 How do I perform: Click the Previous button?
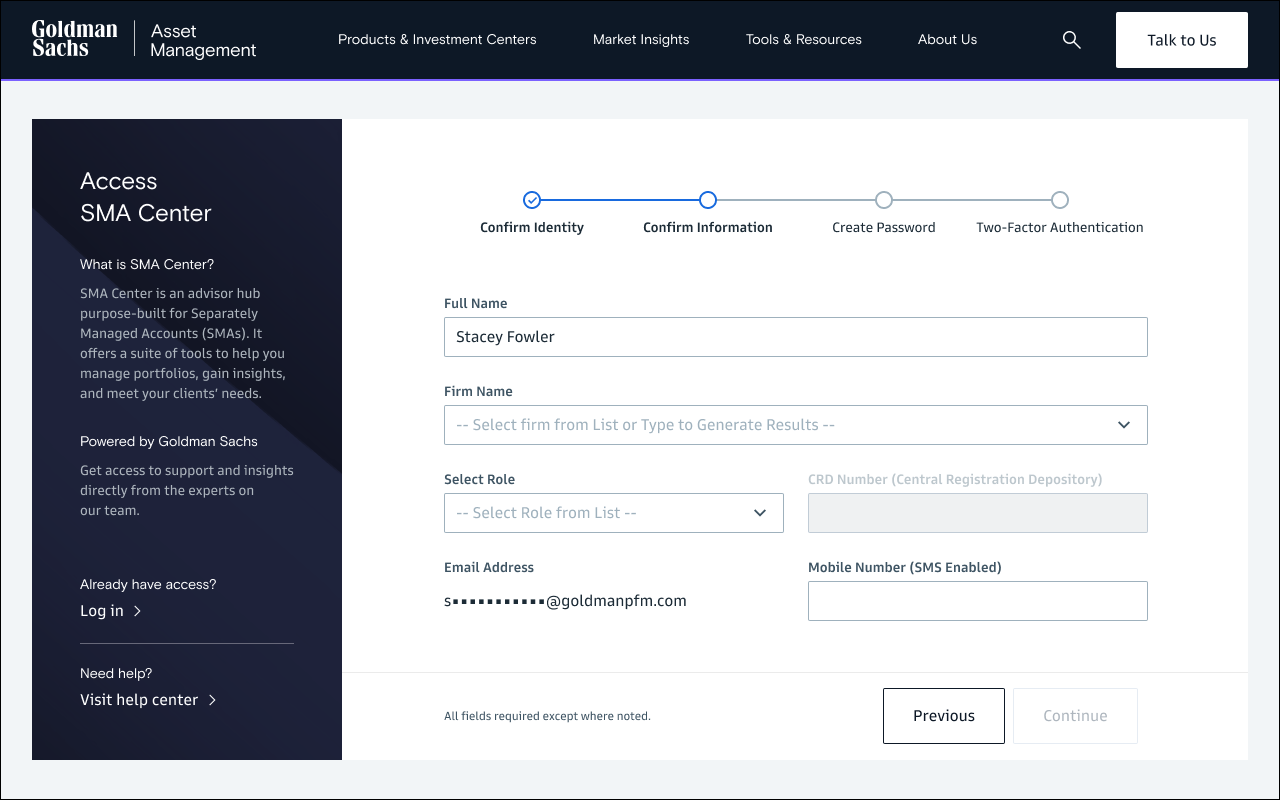coord(943,716)
